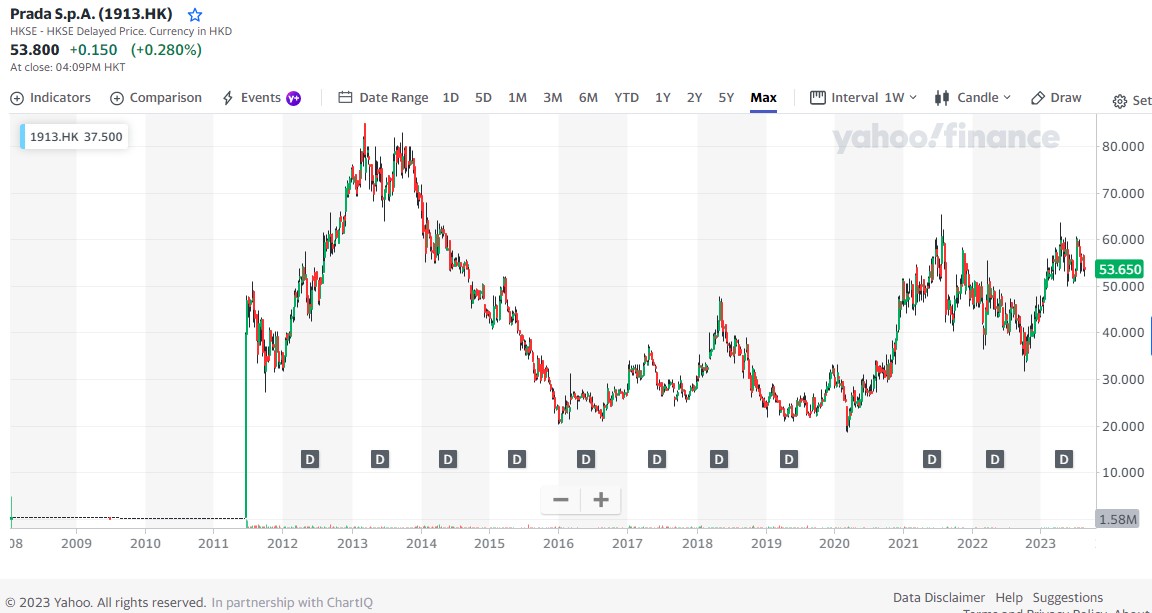Click the dividend marker near 2022
Screen dimensions: 1152x613
[x=995, y=459]
